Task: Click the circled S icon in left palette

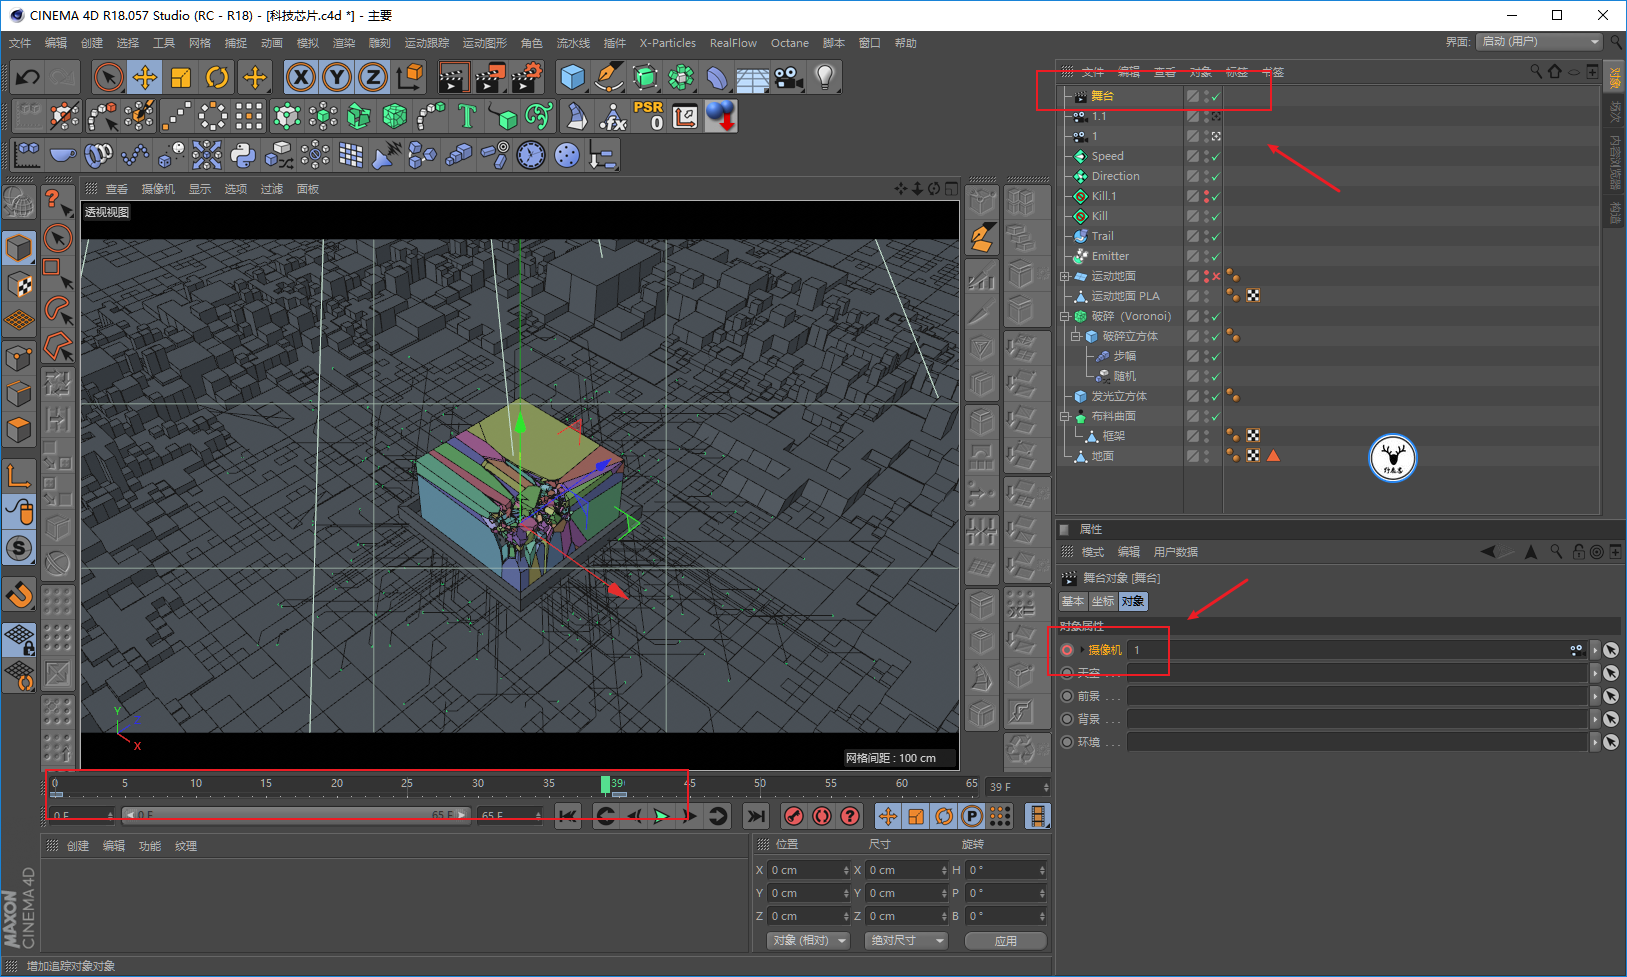Action: [19, 548]
